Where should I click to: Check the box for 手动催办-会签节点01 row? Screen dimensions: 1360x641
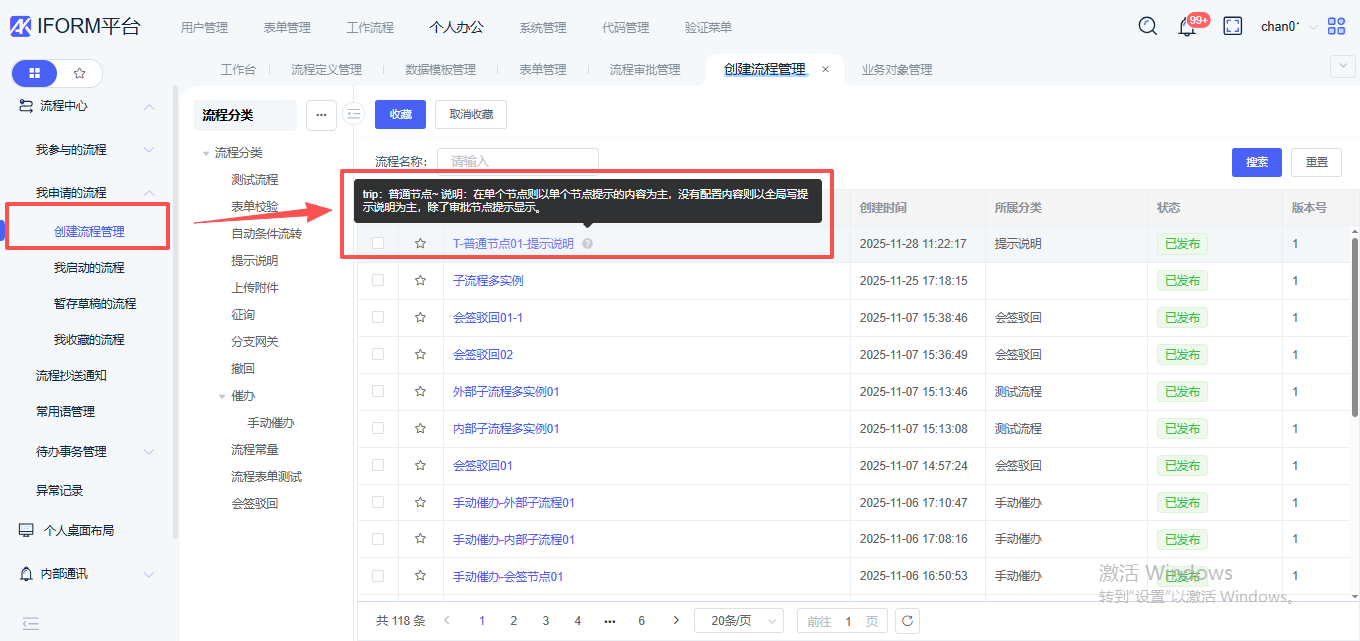click(x=378, y=576)
